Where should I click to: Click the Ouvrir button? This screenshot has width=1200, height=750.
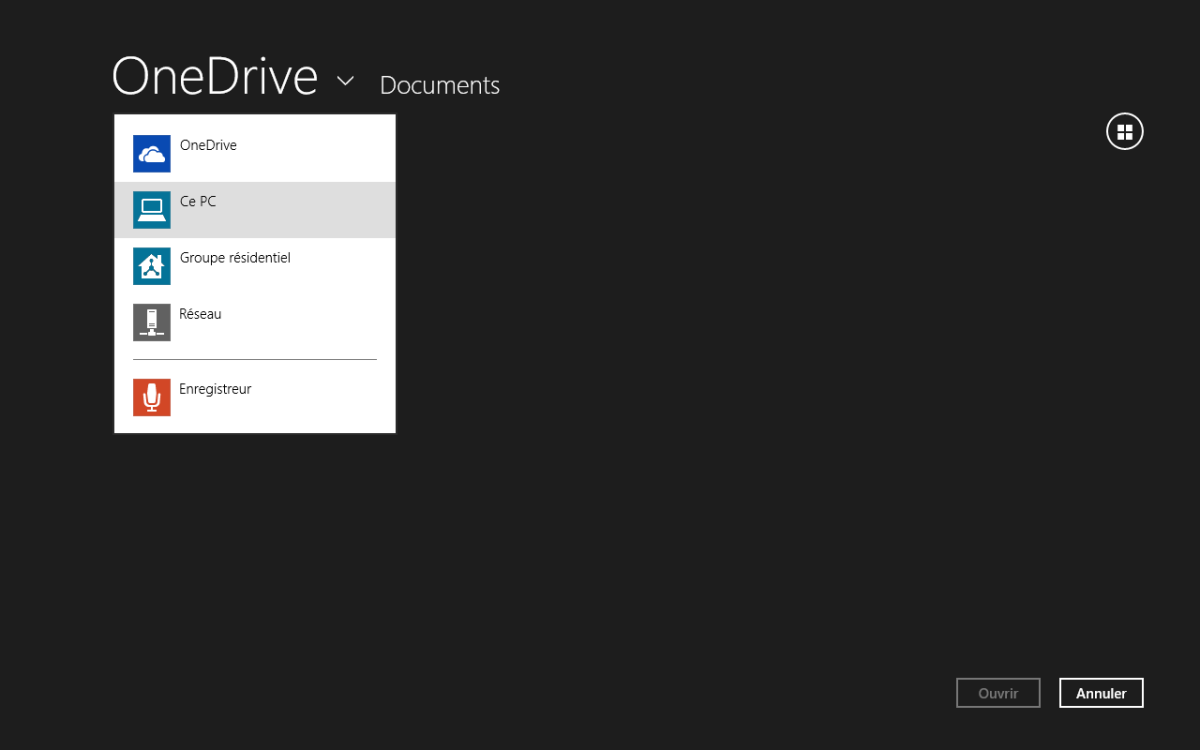click(998, 693)
